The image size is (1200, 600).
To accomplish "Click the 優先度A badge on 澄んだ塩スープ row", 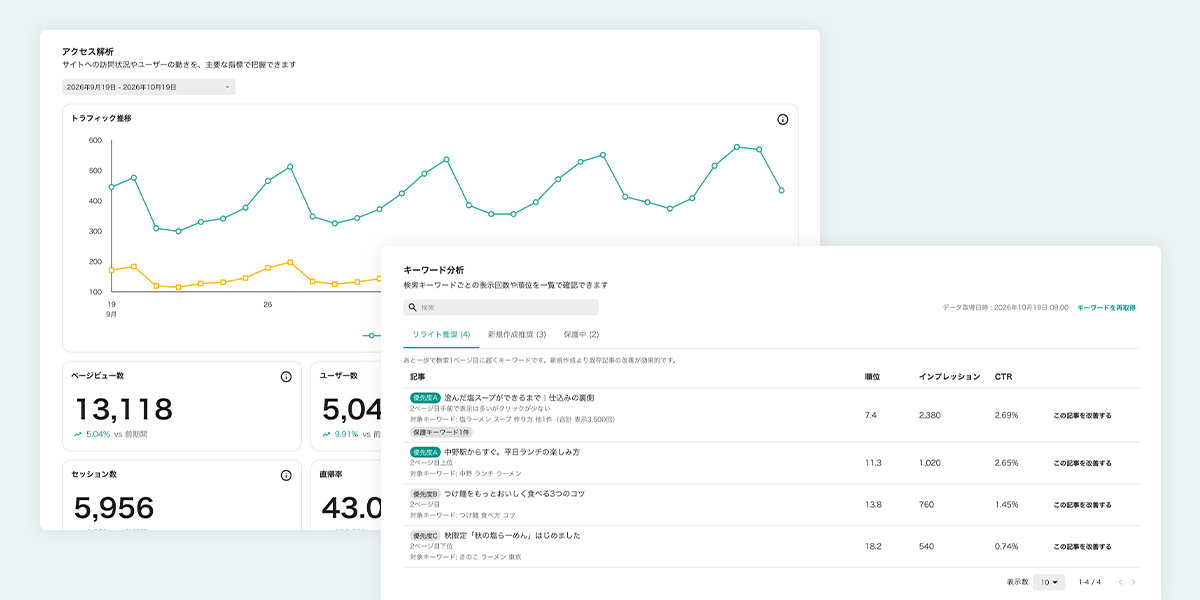I will [424, 397].
